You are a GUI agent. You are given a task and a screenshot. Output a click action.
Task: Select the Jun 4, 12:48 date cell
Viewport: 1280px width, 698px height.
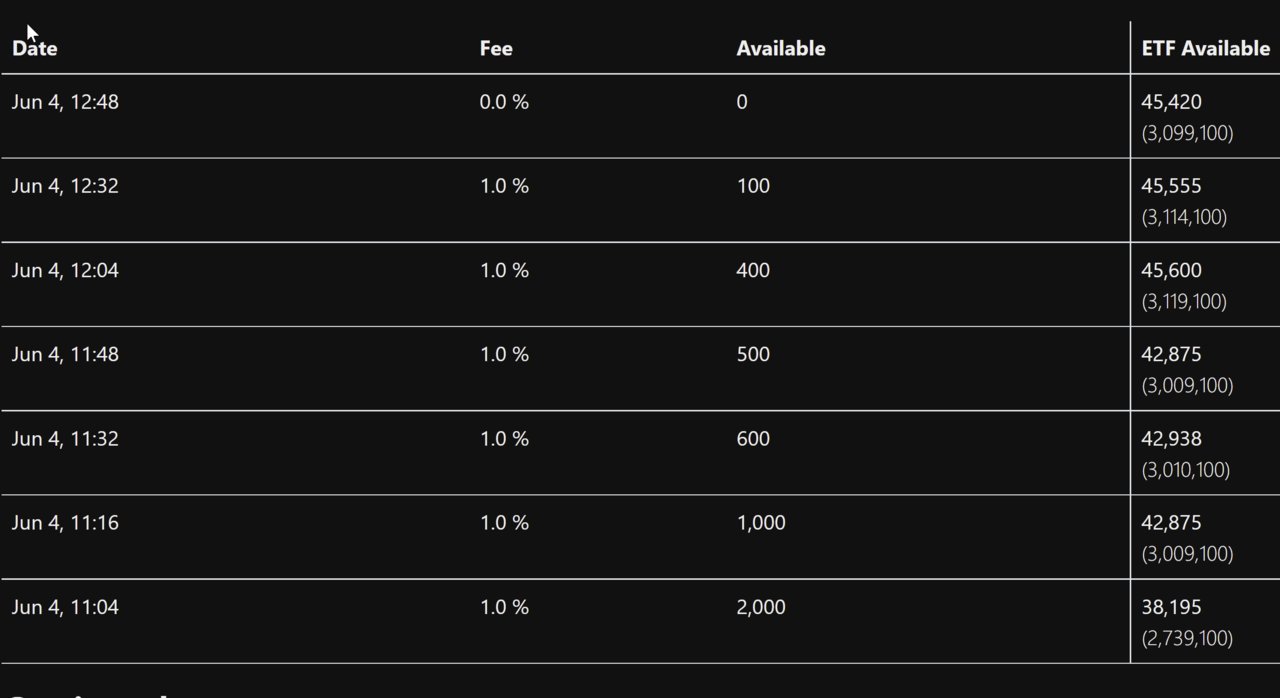tap(65, 102)
